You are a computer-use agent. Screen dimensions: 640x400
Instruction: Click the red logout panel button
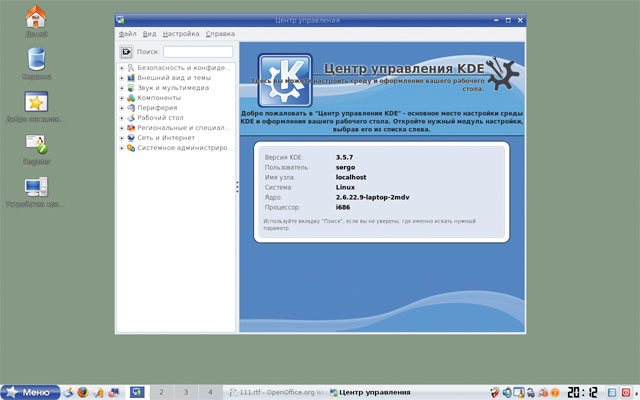point(626,392)
